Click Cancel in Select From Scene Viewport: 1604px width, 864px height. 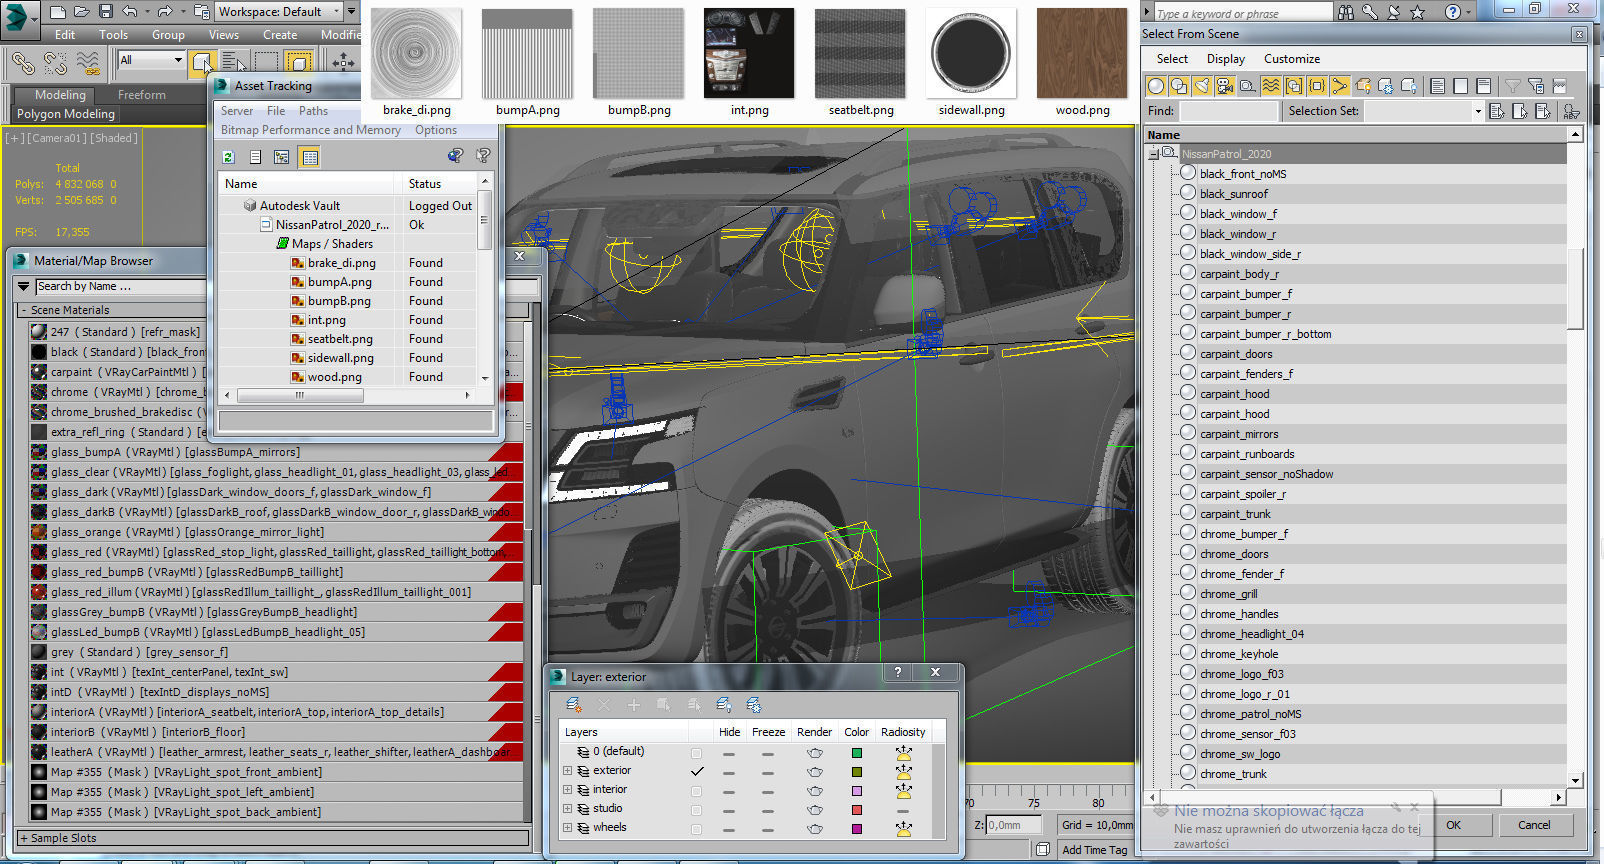[1534, 825]
